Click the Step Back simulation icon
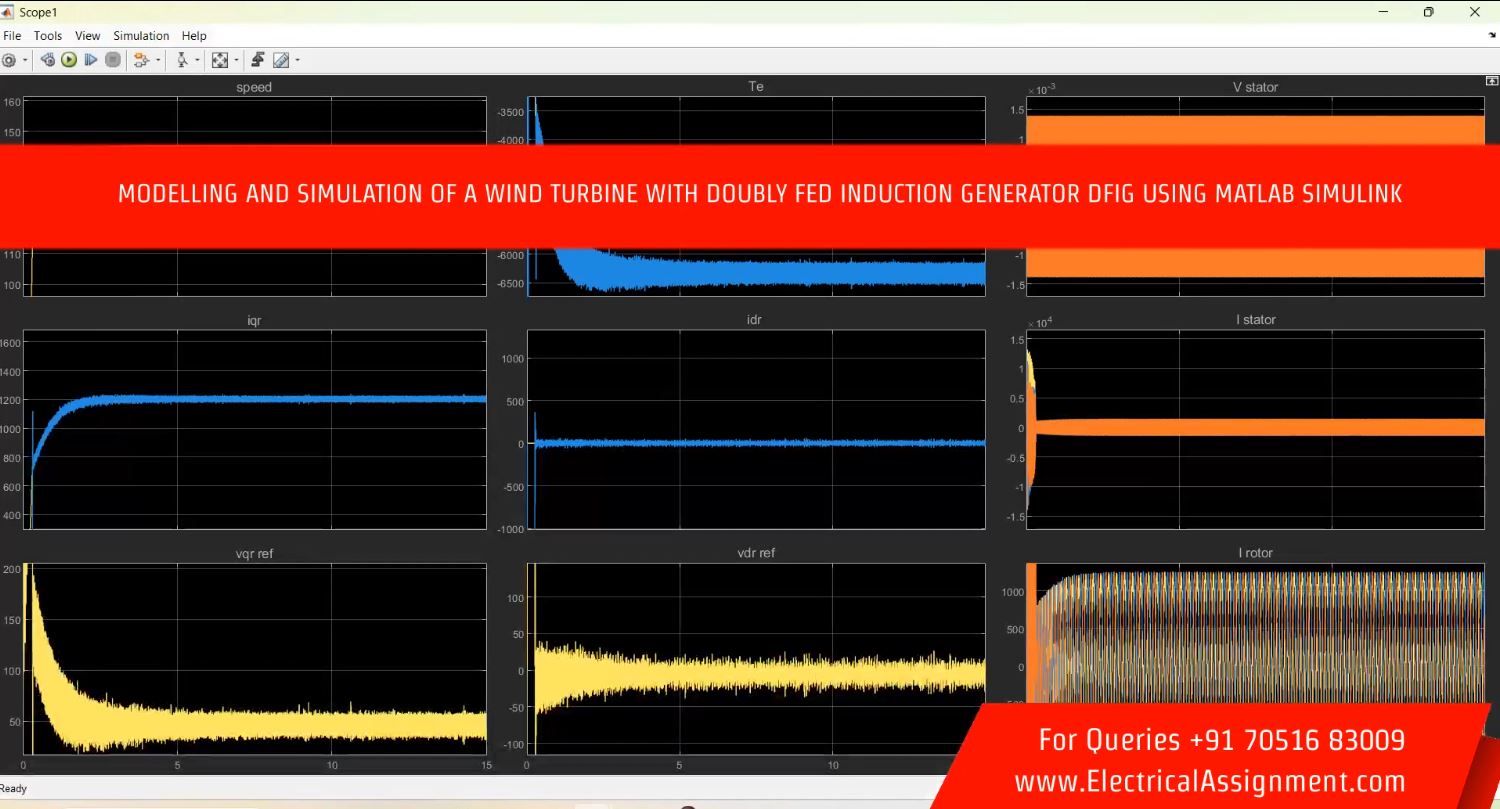The width and height of the screenshot is (1500, 809). 47,60
